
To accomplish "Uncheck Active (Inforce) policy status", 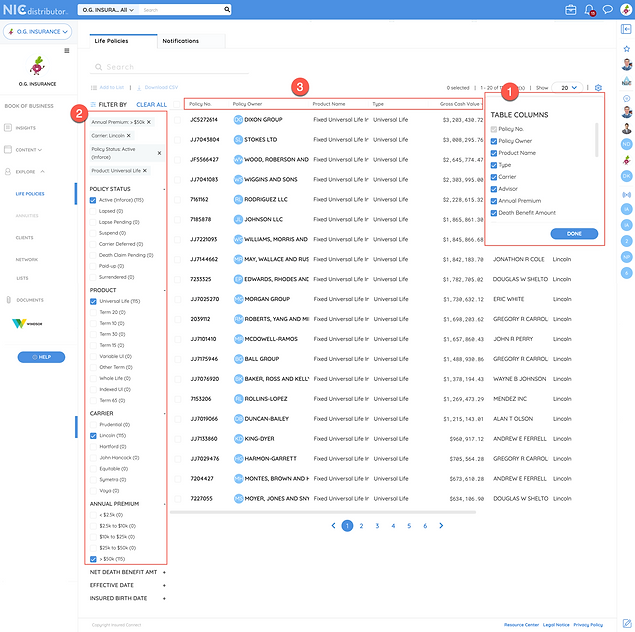I will [93, 200].
